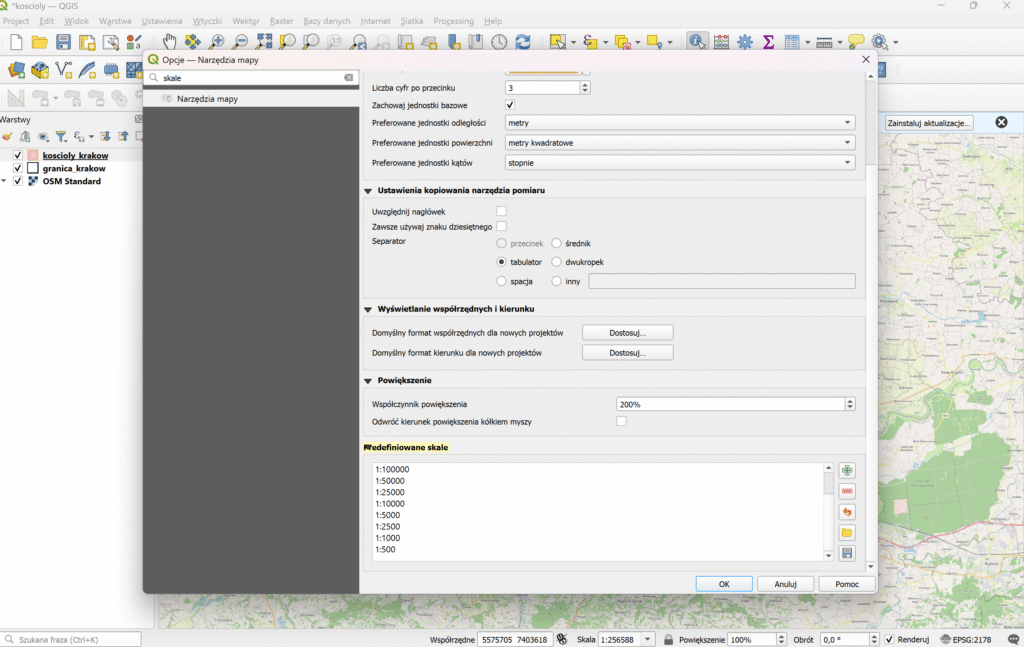The image size is (1024, 647).
Task: Click the skale search field in options
Action: tap(250, 78)
